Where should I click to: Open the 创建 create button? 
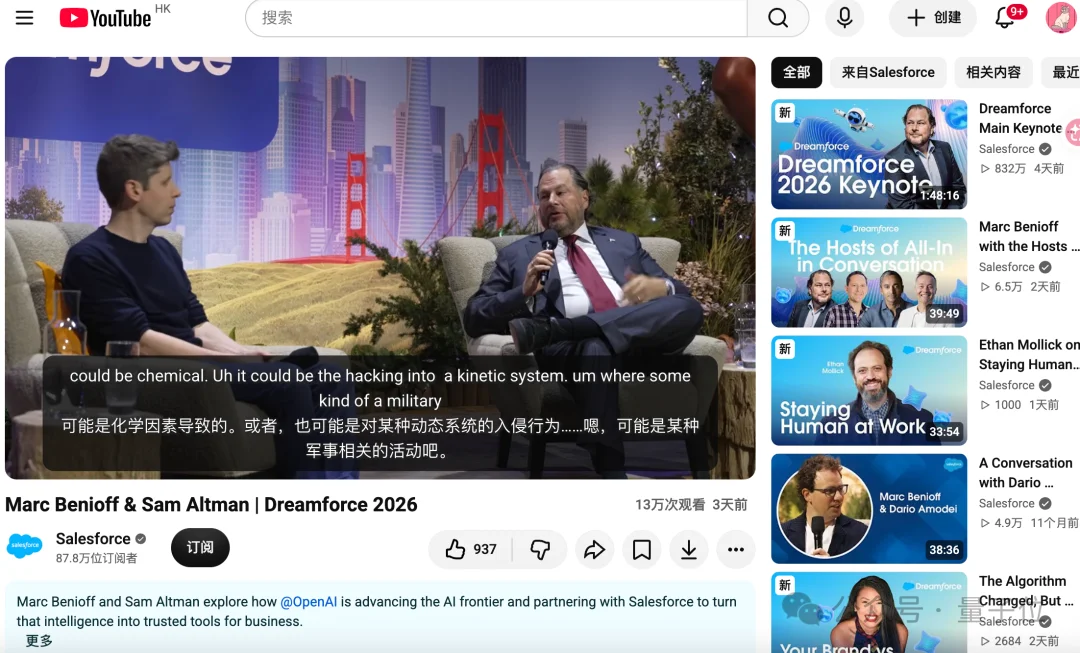(x=933, y=18)
